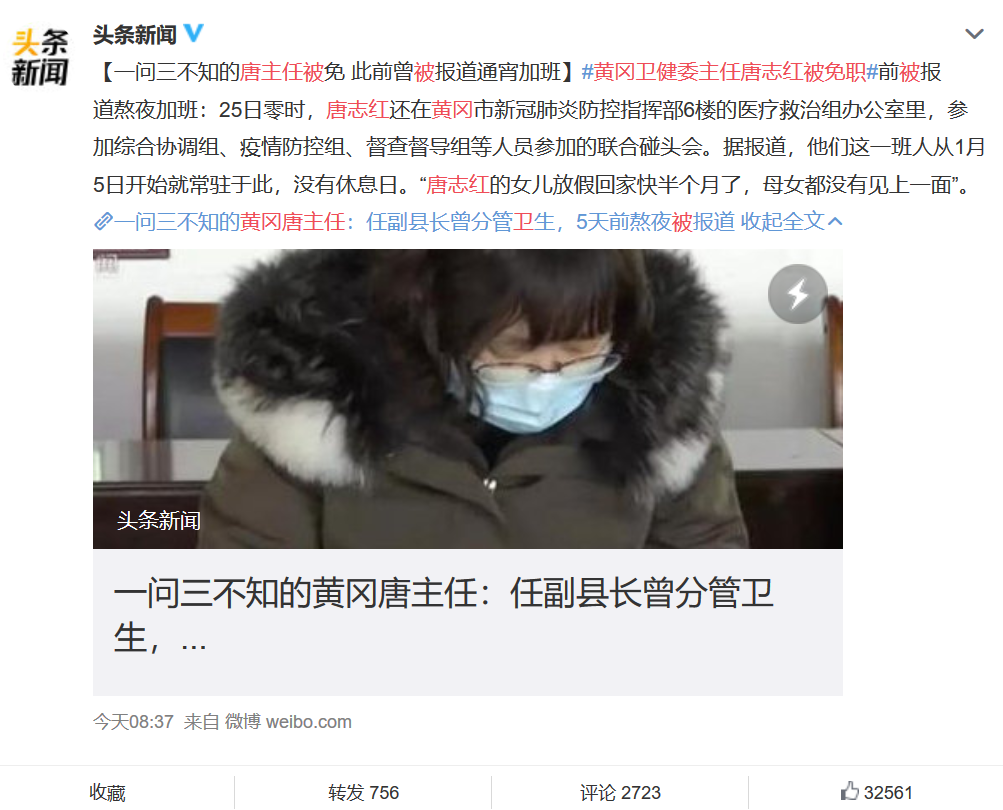Click the link chain icon before the article link
This screenshot has width=1003, height=810.
(x=103, y=221)
